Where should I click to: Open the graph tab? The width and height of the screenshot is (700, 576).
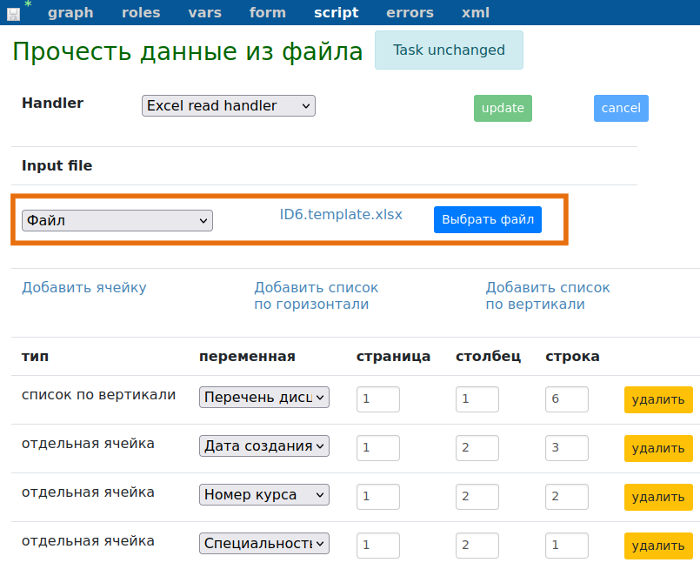(x=70, y=13)
